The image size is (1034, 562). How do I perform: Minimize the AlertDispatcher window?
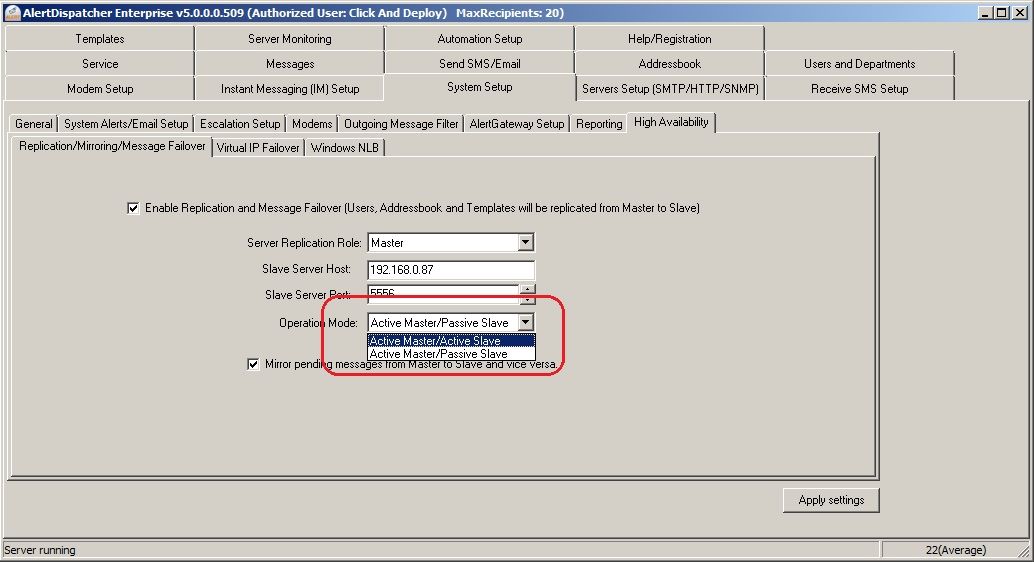click(x=985, y=13)
